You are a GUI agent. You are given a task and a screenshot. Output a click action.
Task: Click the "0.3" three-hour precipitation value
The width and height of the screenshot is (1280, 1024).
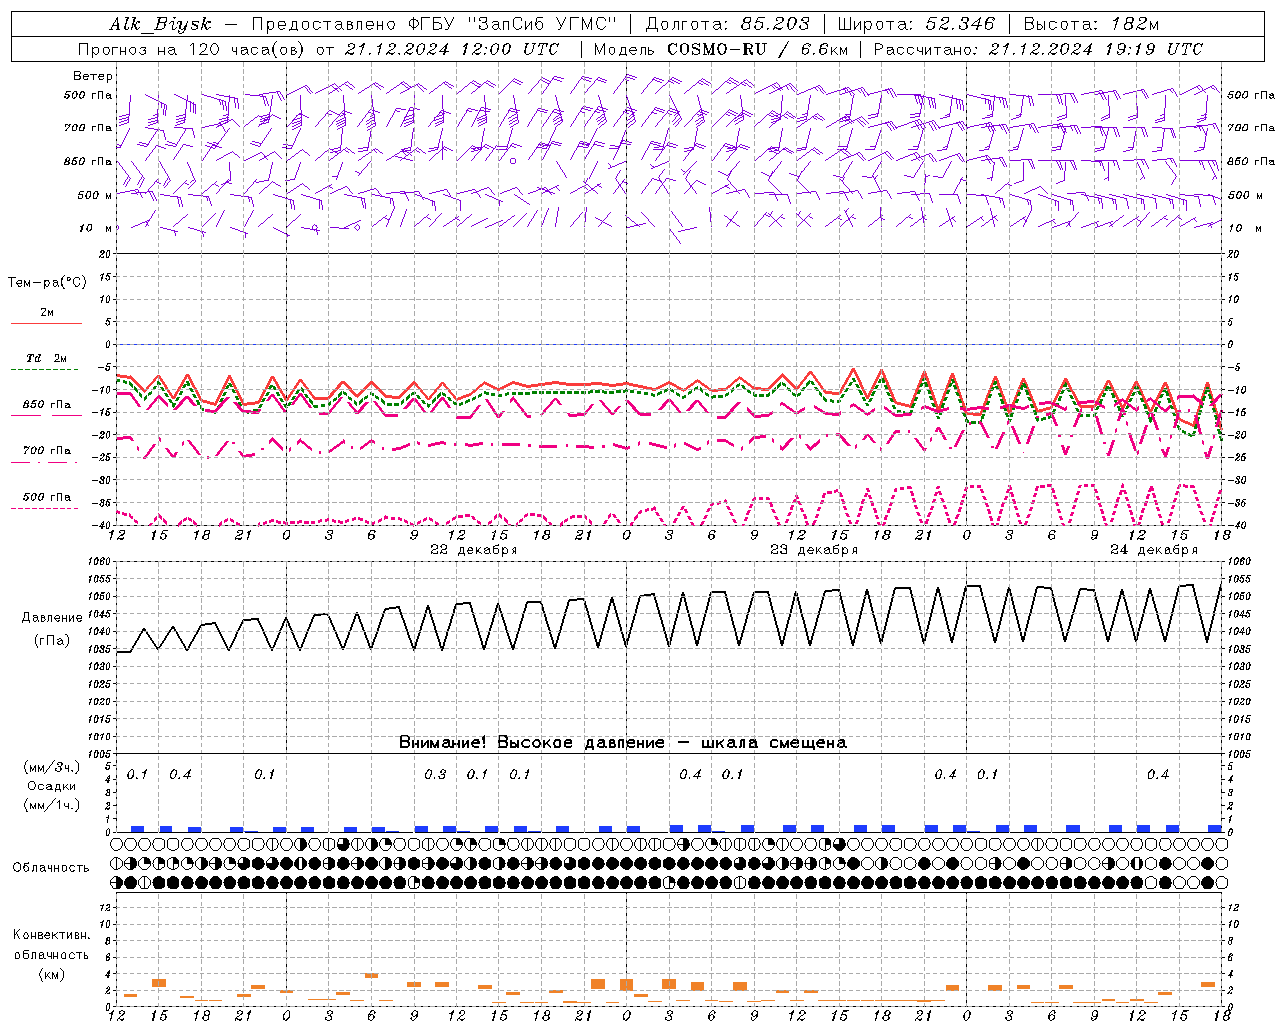[x=435, y=775]
